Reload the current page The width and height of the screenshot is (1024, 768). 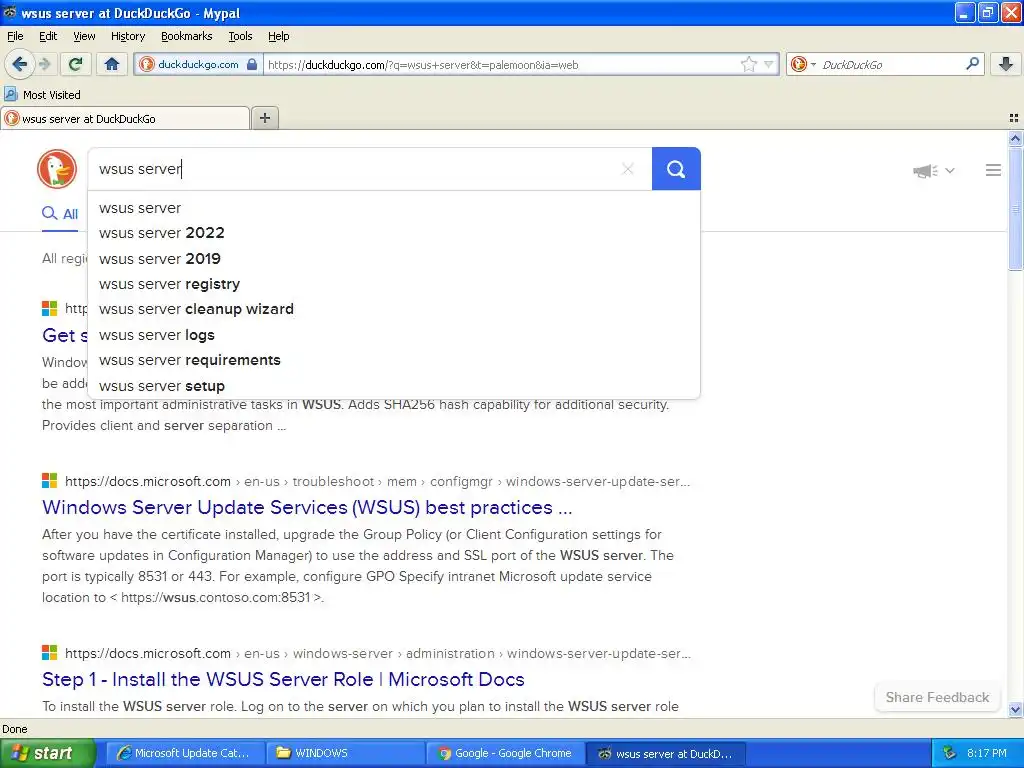tap(75, 64)
